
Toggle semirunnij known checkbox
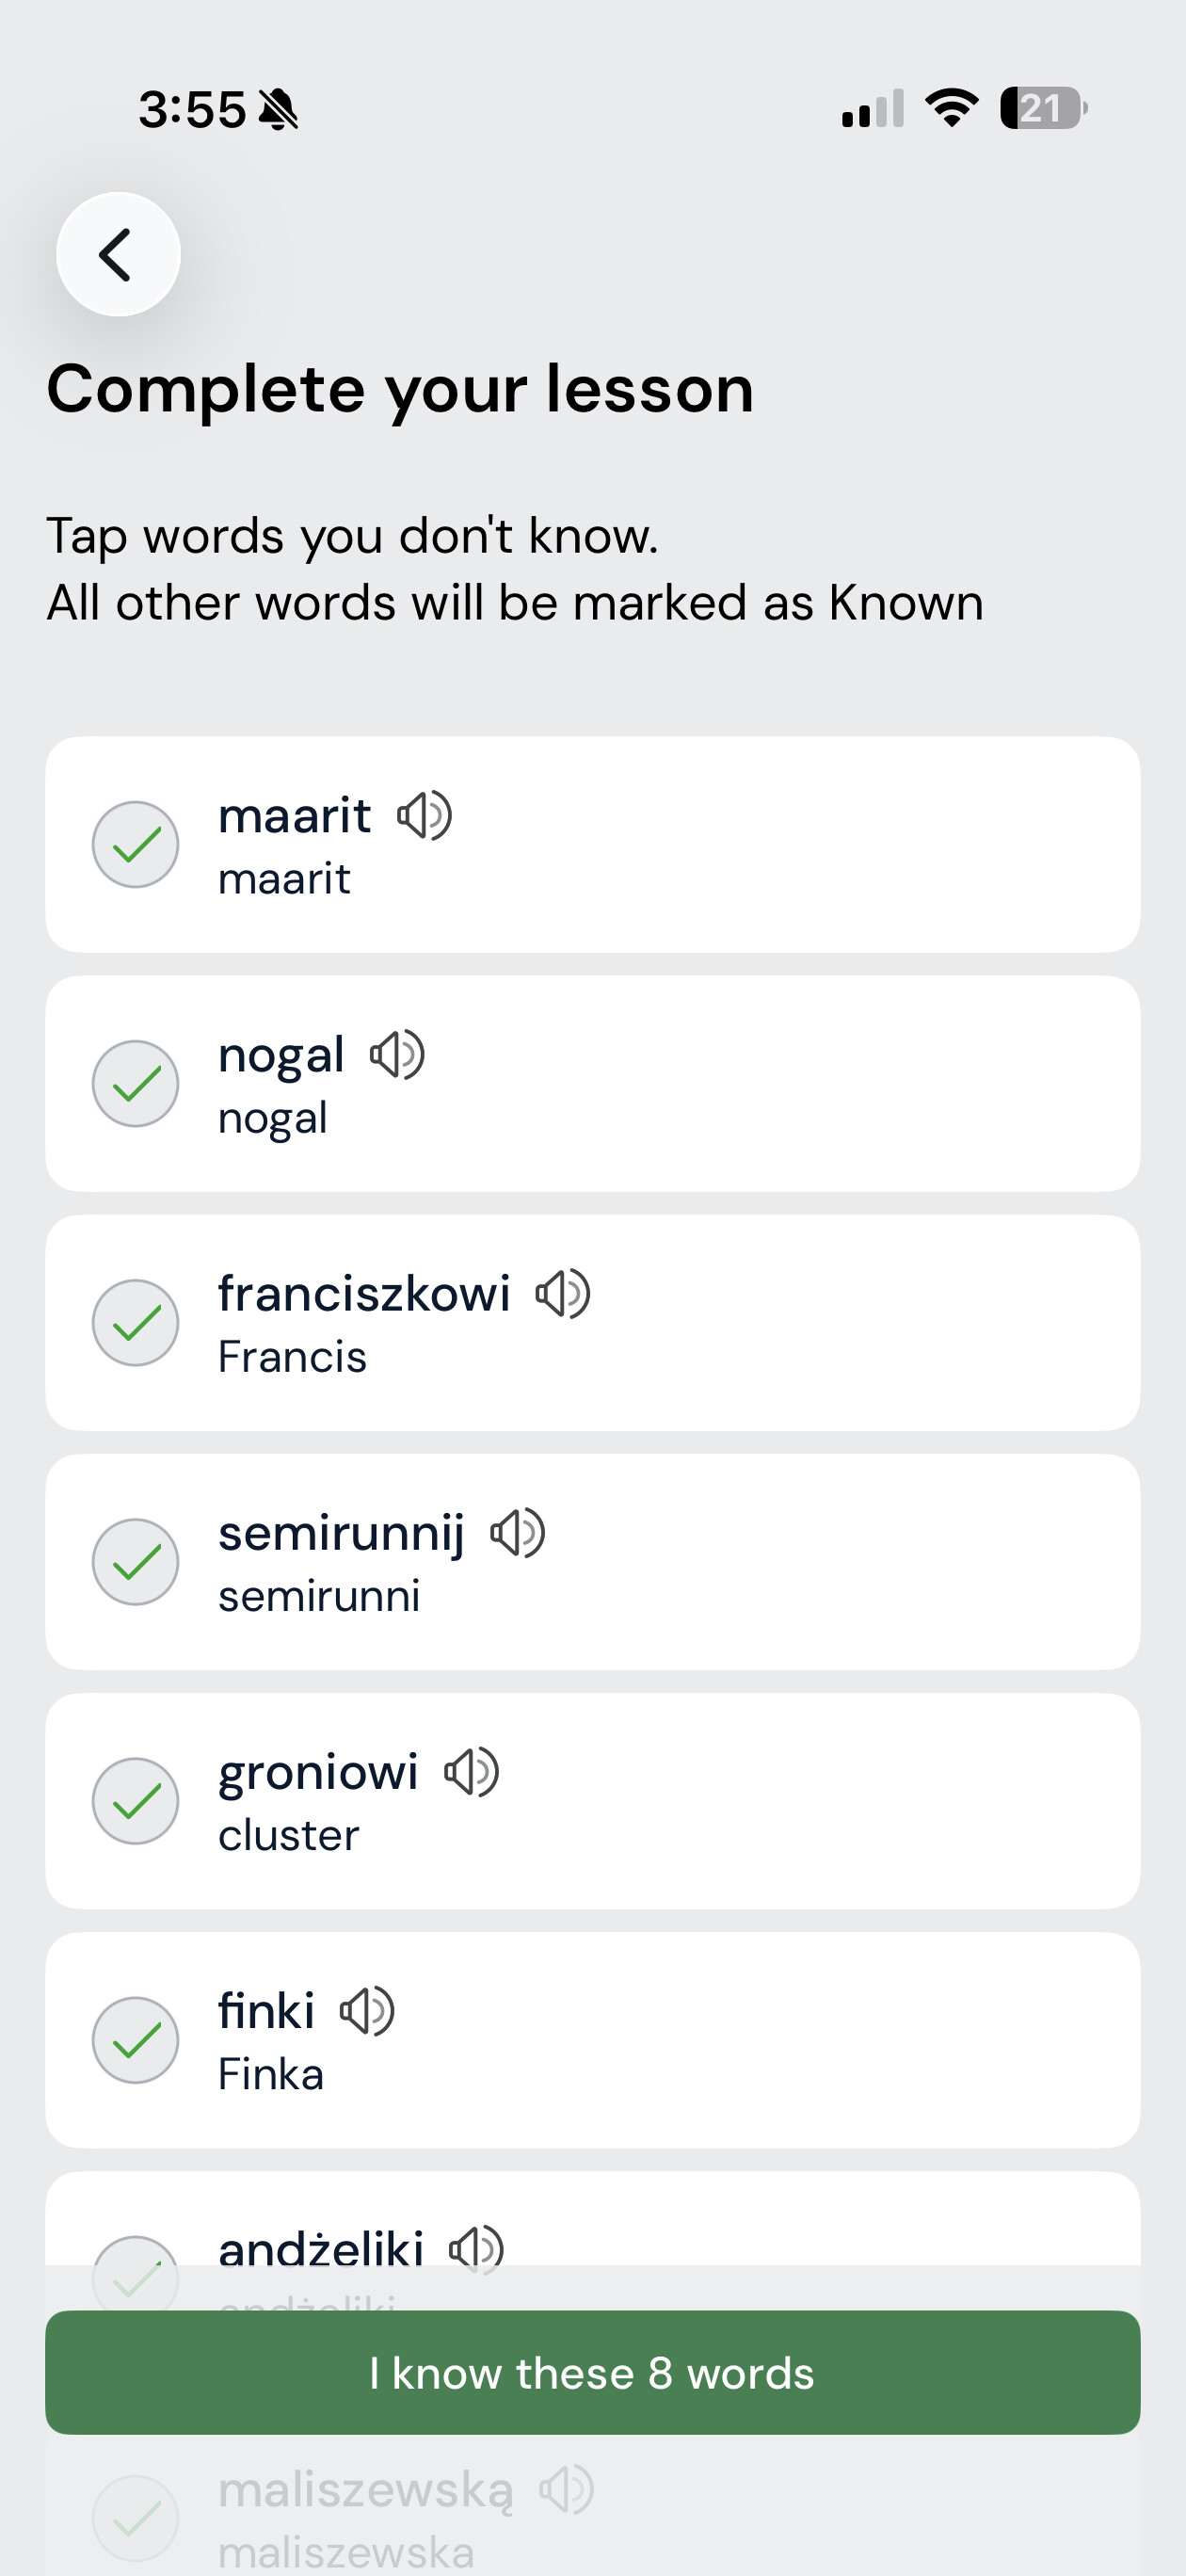[x=135, y=1561]
